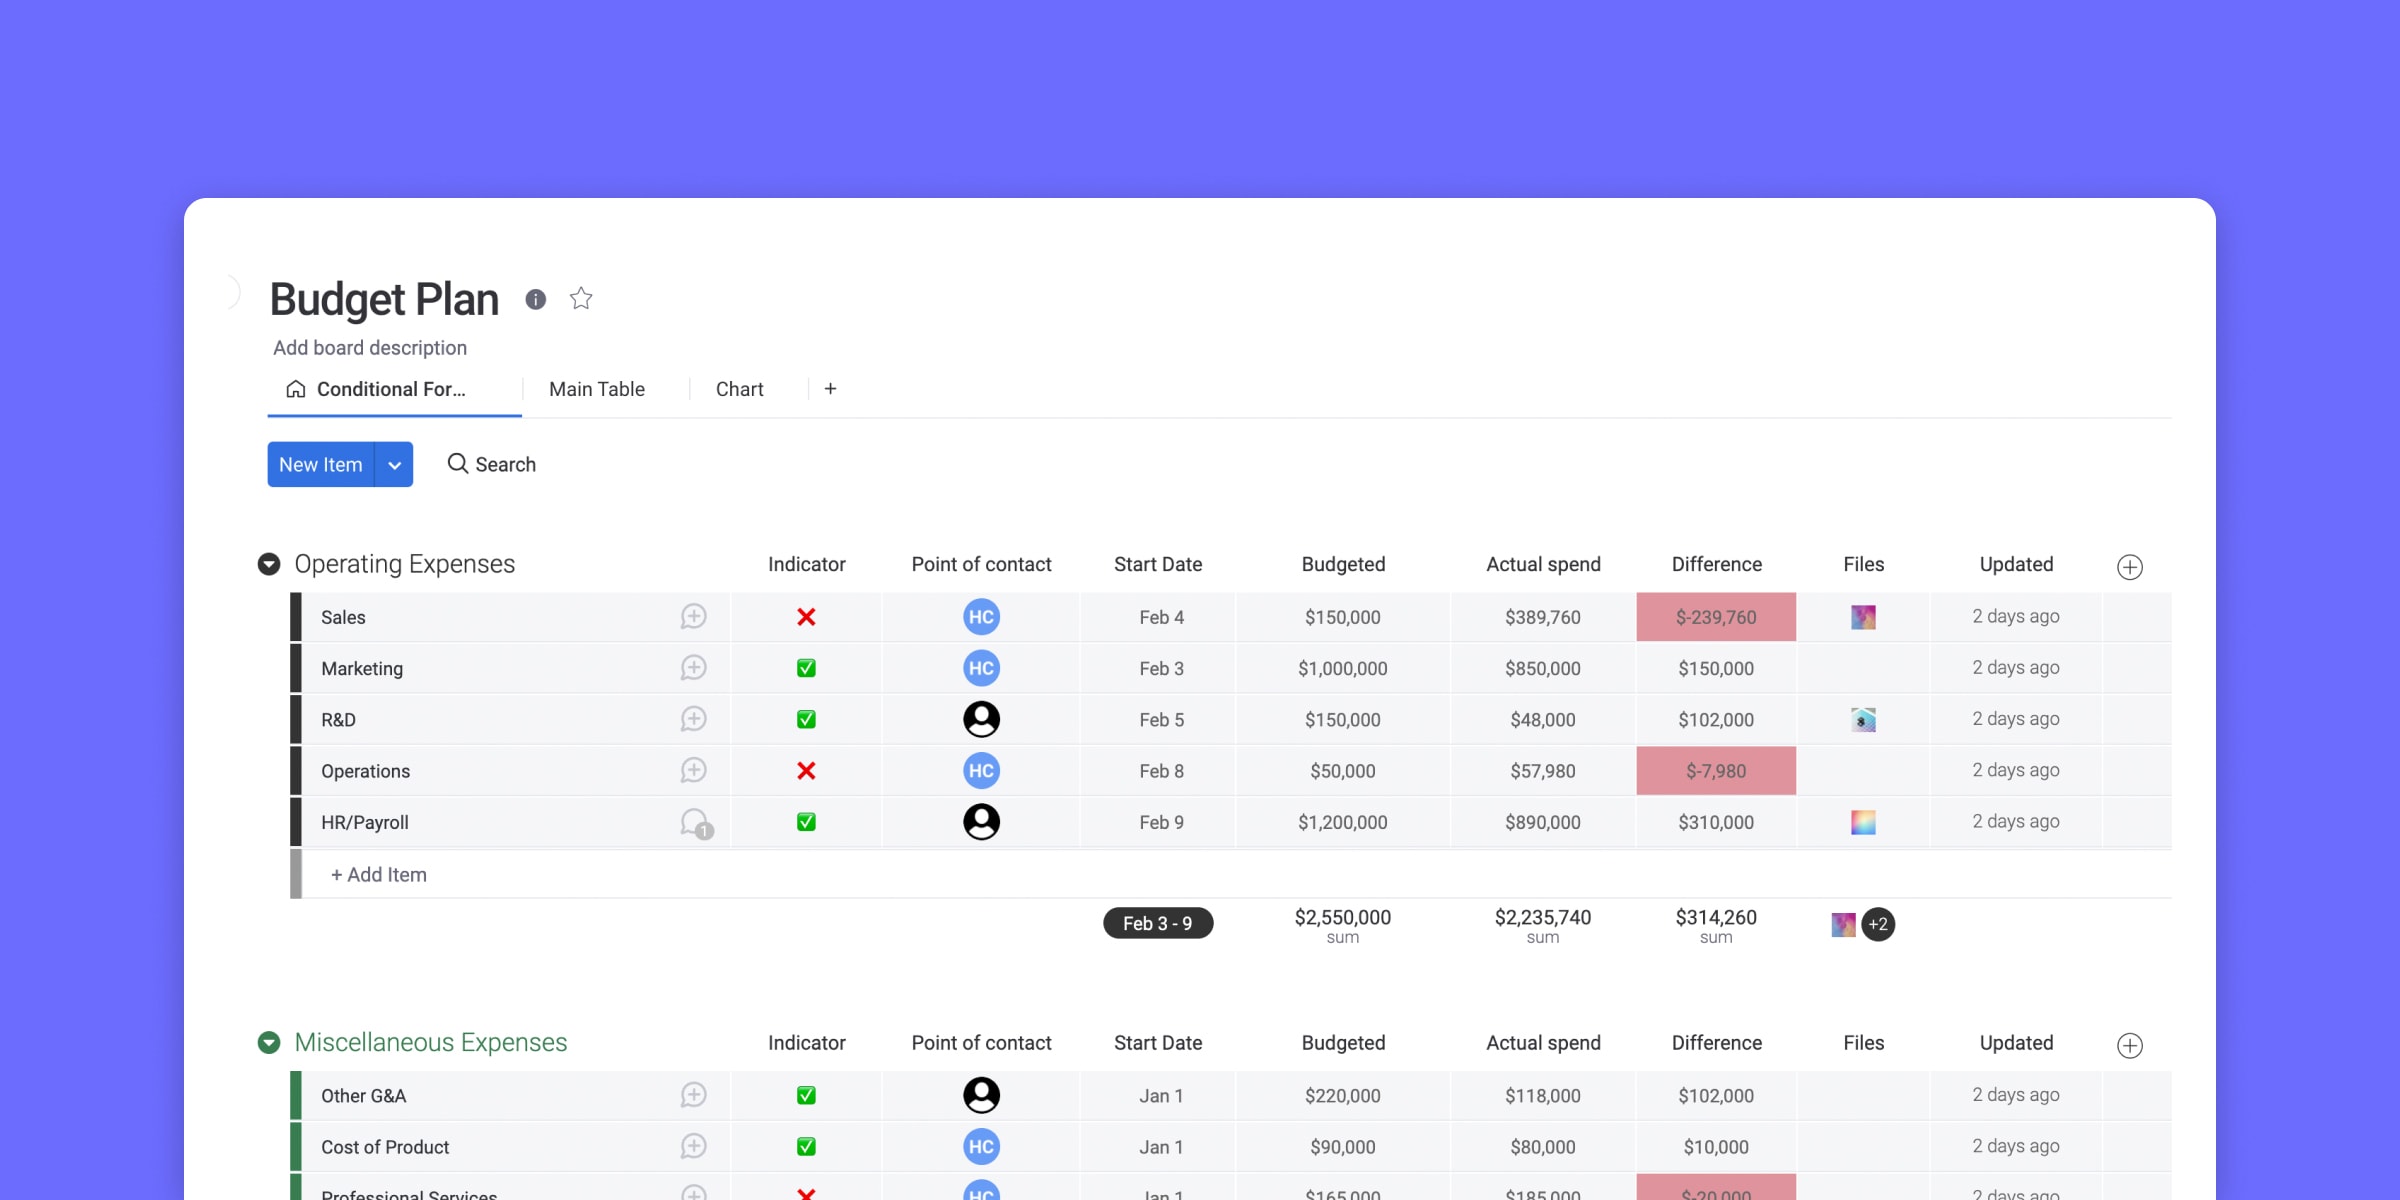This screenshot has width=2400, height=1200.
Task: Click the add column icon in Miscellaneous Expenses
Action: coord(2131,1044)
